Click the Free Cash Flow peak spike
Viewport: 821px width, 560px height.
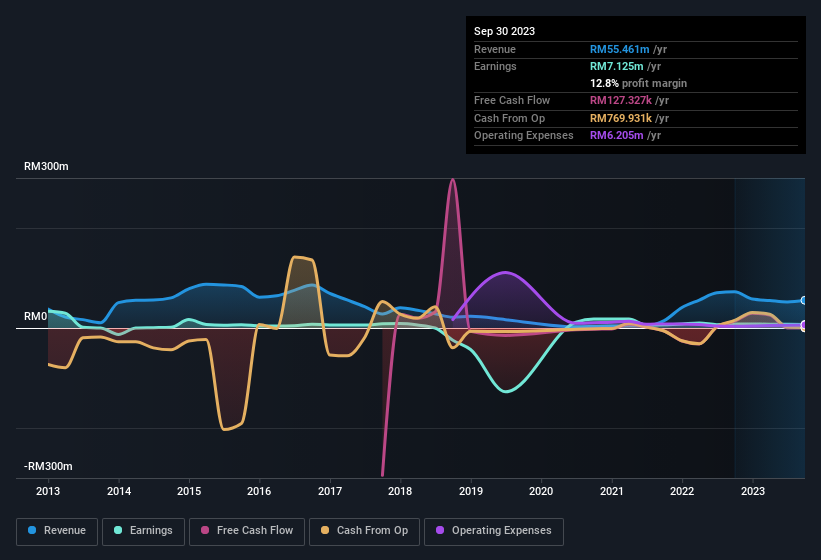pyautogui.click(x=453, y=181)
